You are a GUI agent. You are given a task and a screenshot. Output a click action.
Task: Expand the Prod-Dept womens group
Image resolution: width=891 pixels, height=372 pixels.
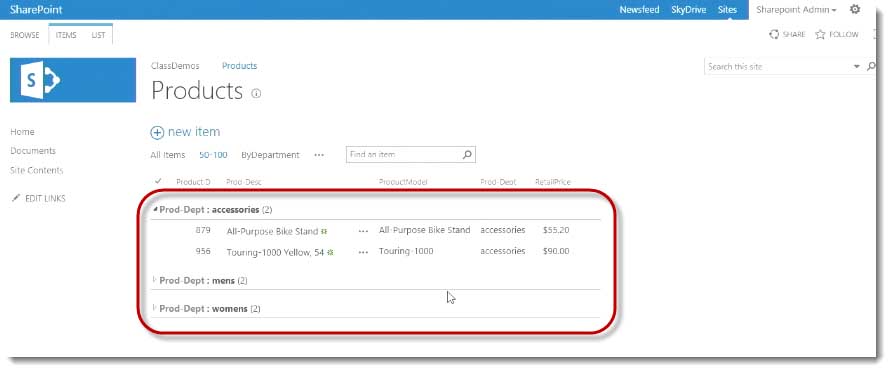tap(155, 308)
